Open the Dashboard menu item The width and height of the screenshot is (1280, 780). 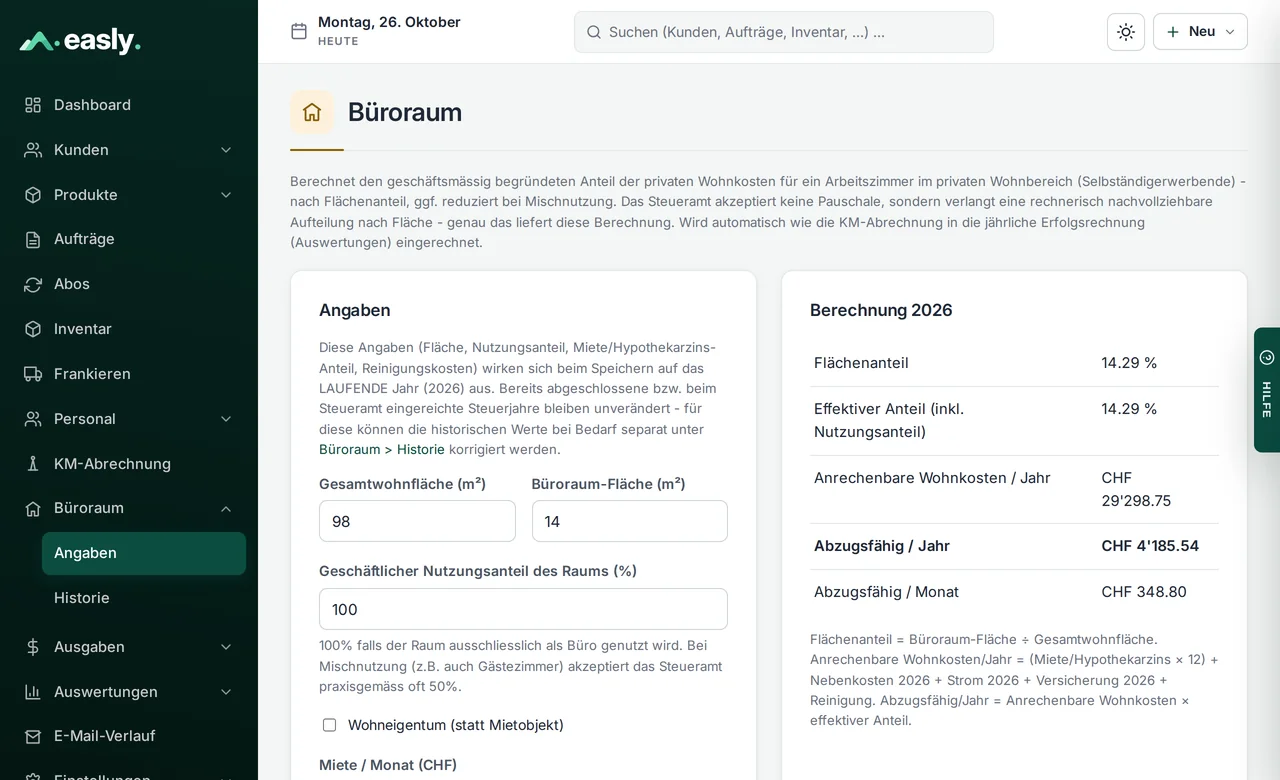129,105
